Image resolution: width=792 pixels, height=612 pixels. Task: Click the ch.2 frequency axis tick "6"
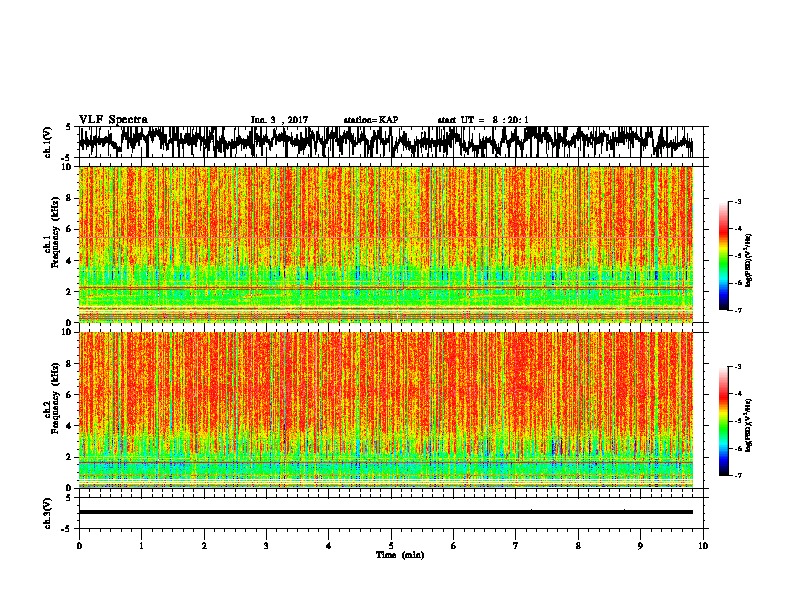(x=69, y=395)
